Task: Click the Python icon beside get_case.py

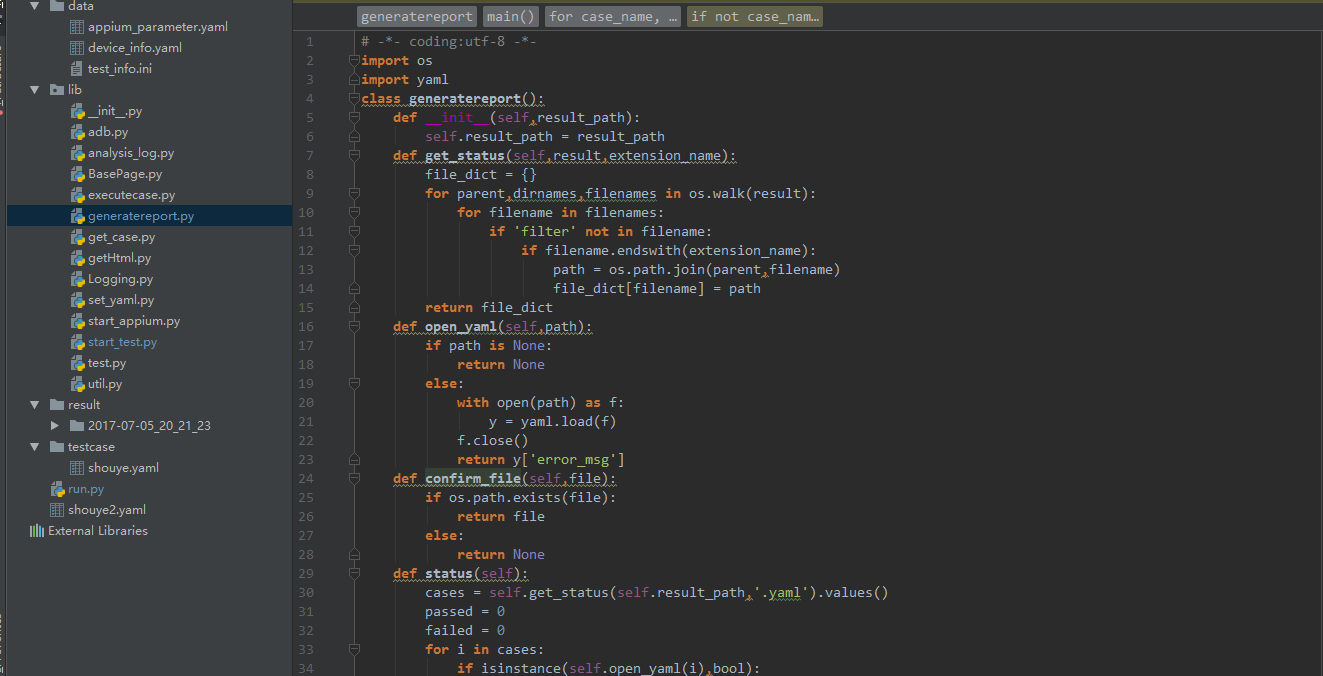Action: click(78, 237)
